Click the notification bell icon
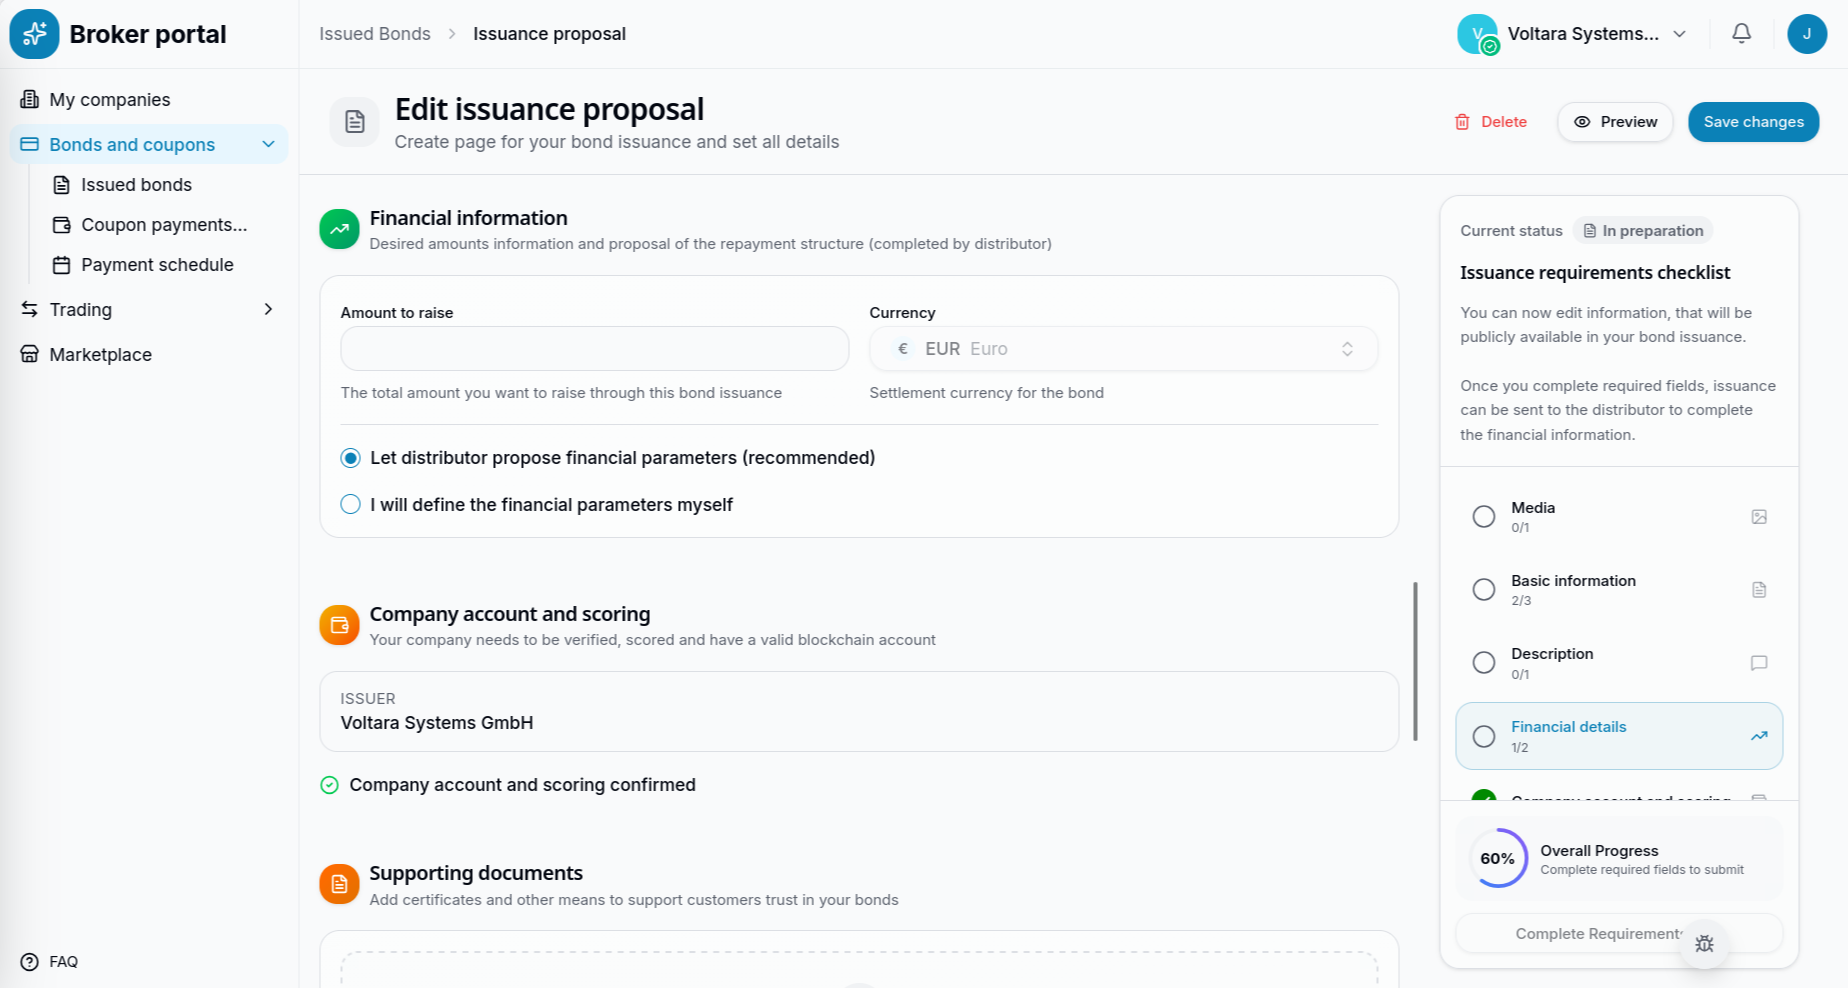Screen dimensions: 1848x988 pos(1741,33)
